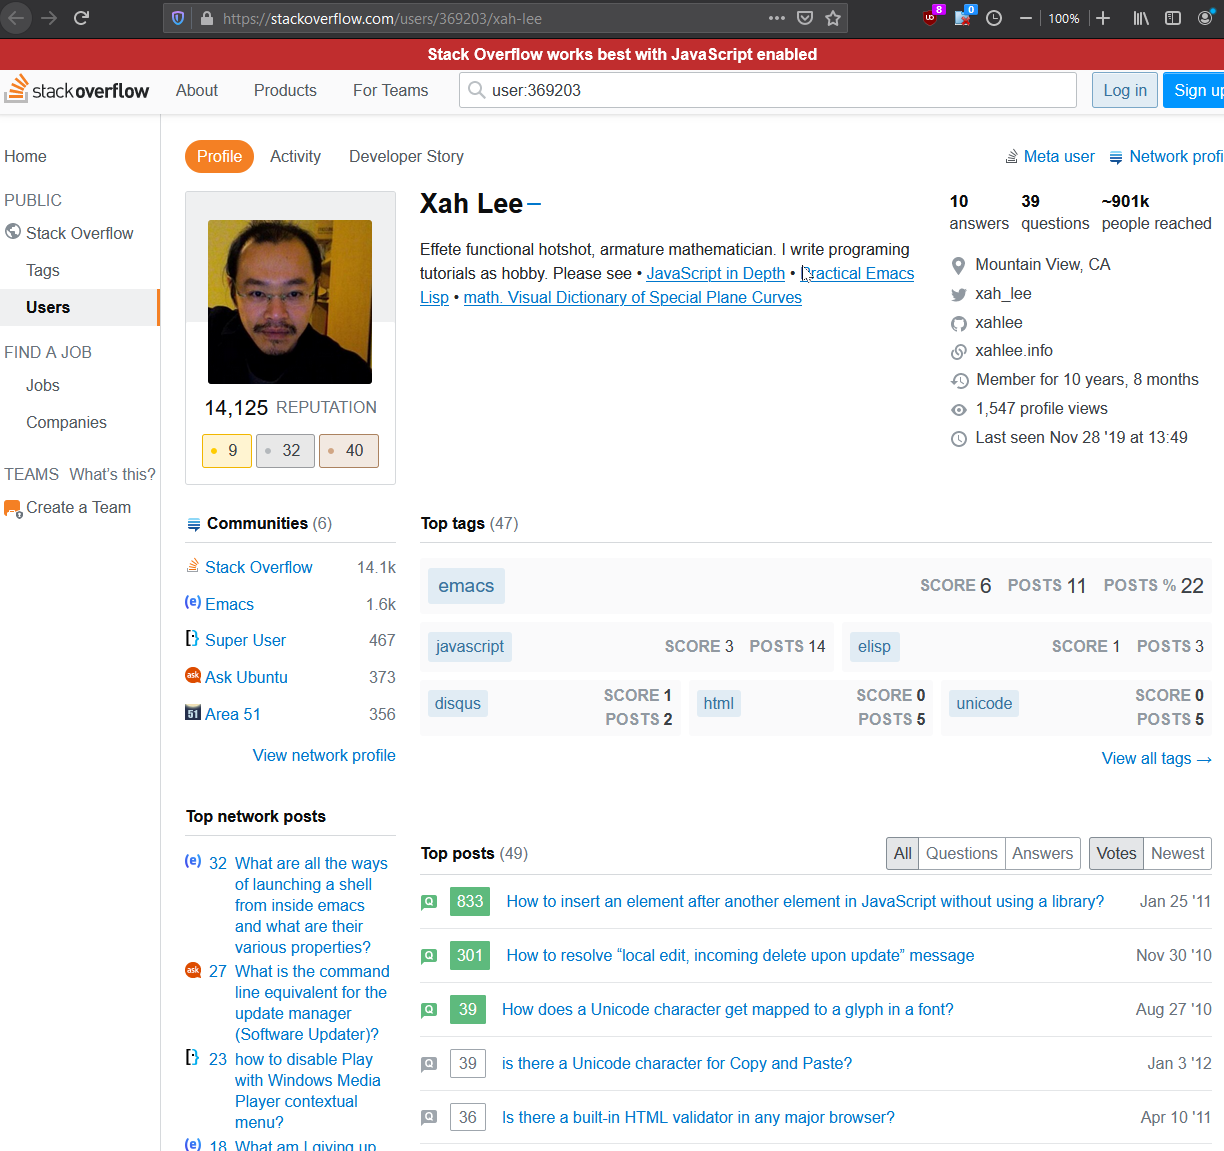Click the globe icon beside Stack Overflow

[13, 232]
